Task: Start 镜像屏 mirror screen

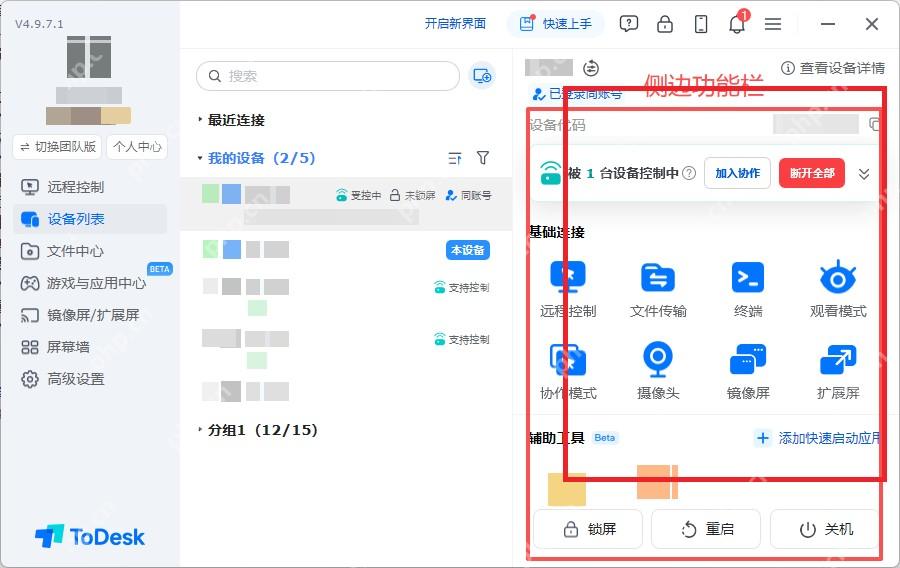Action: click(748, 372)
